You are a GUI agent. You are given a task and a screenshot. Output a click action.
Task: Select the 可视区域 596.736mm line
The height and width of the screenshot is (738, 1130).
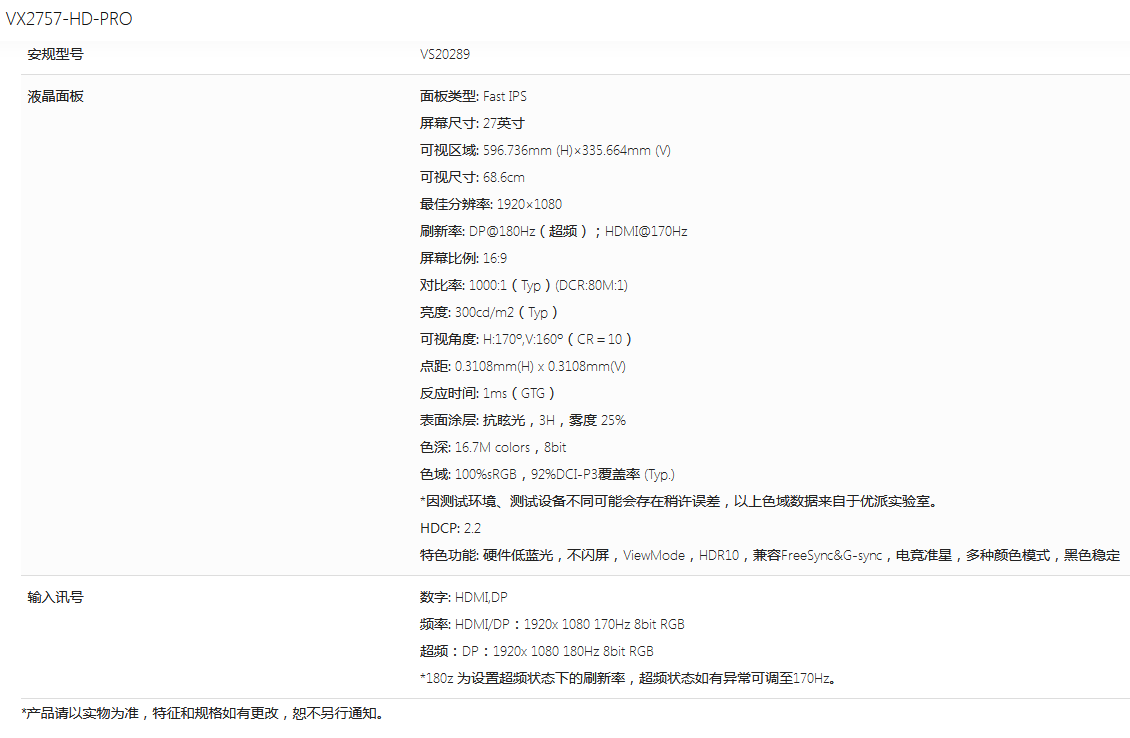click(545, 151)
